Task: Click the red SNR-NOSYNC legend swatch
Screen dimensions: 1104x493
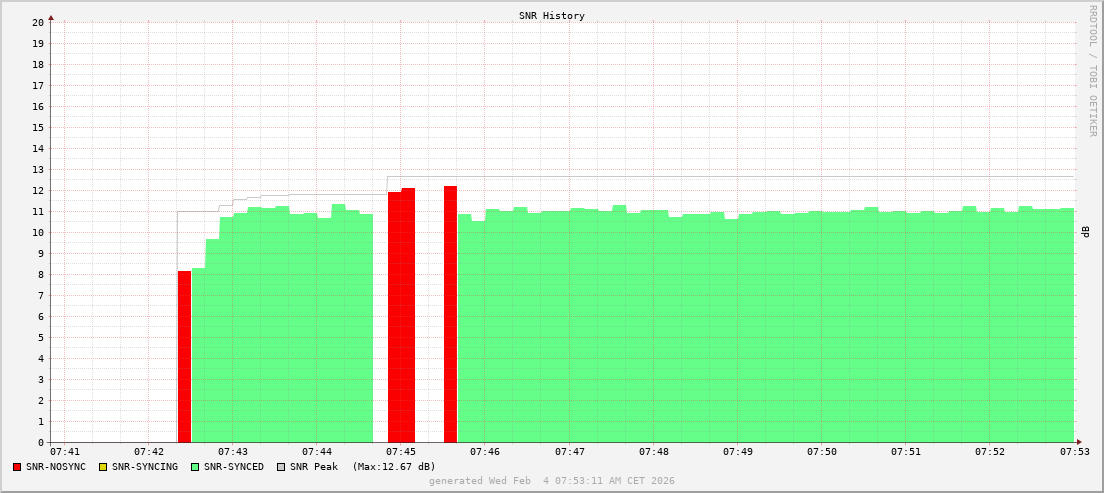Action: coord(17,467)
